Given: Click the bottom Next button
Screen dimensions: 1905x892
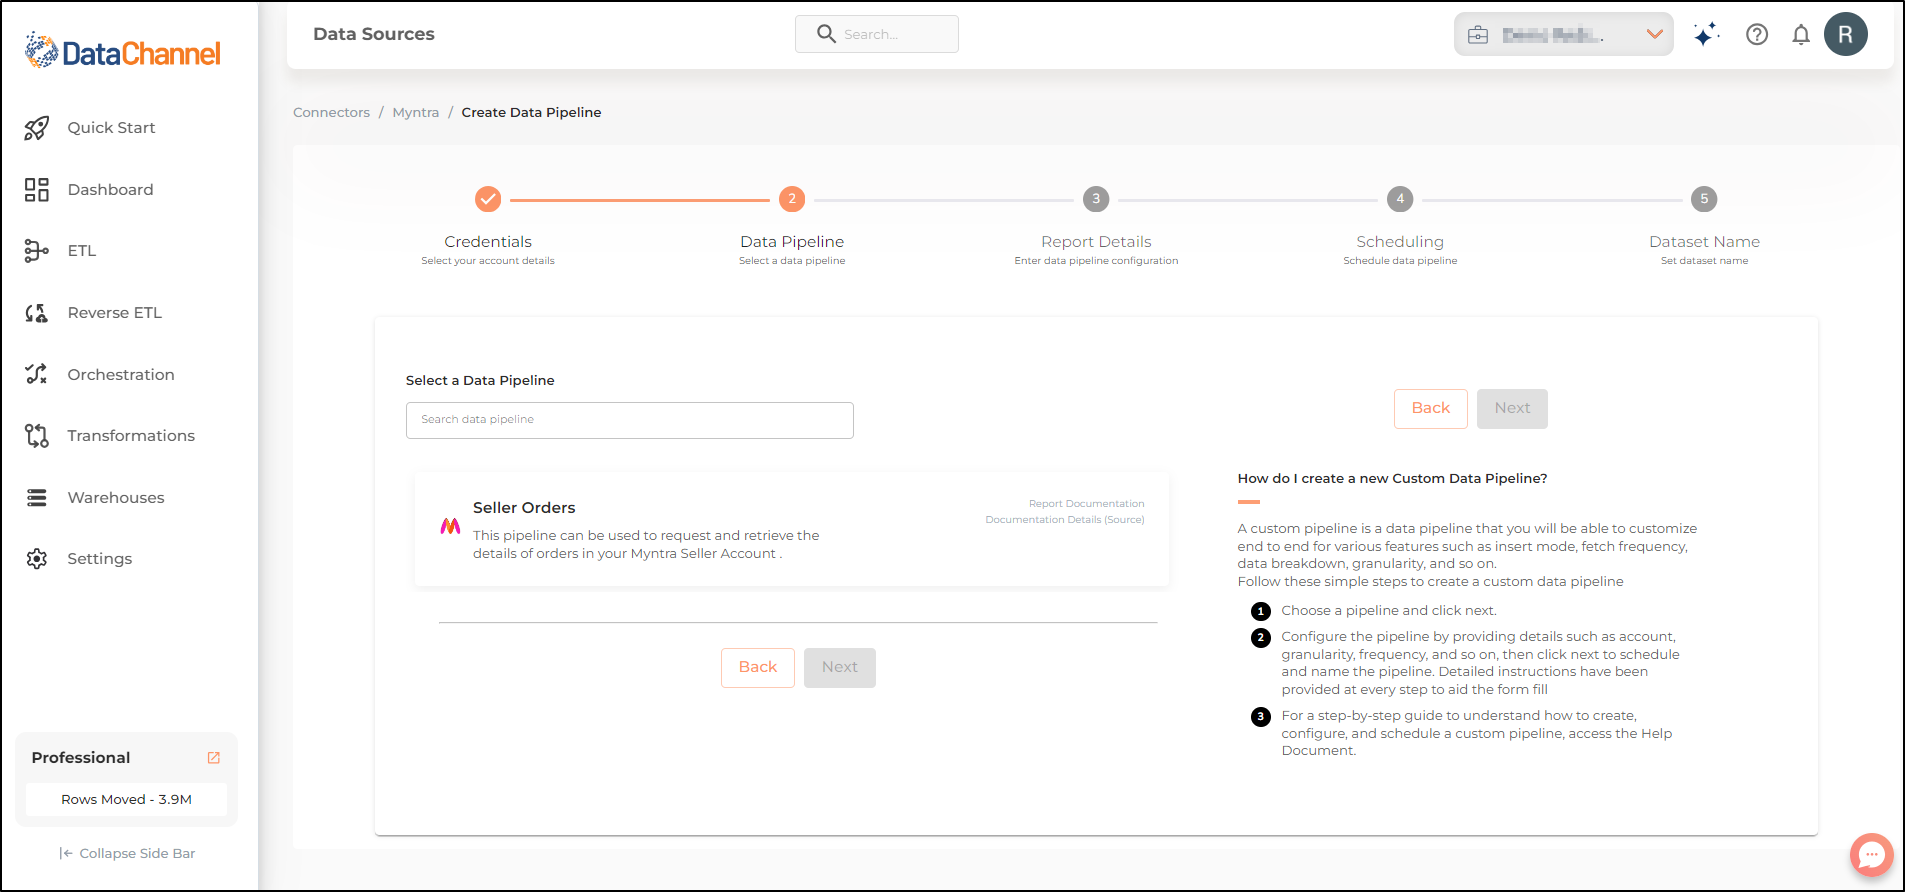Looking at the screenshot, I should [x=840, y=667].
